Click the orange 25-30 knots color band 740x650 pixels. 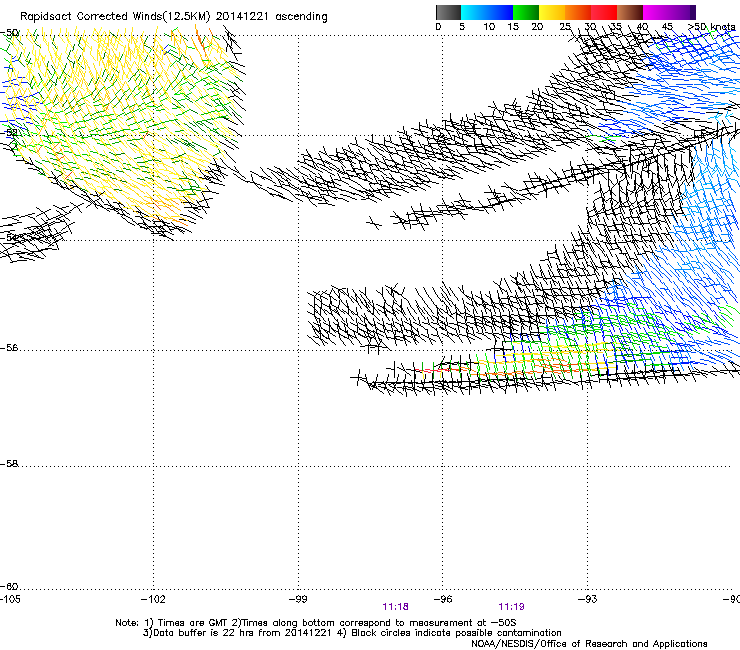click(x=578, y=12)
